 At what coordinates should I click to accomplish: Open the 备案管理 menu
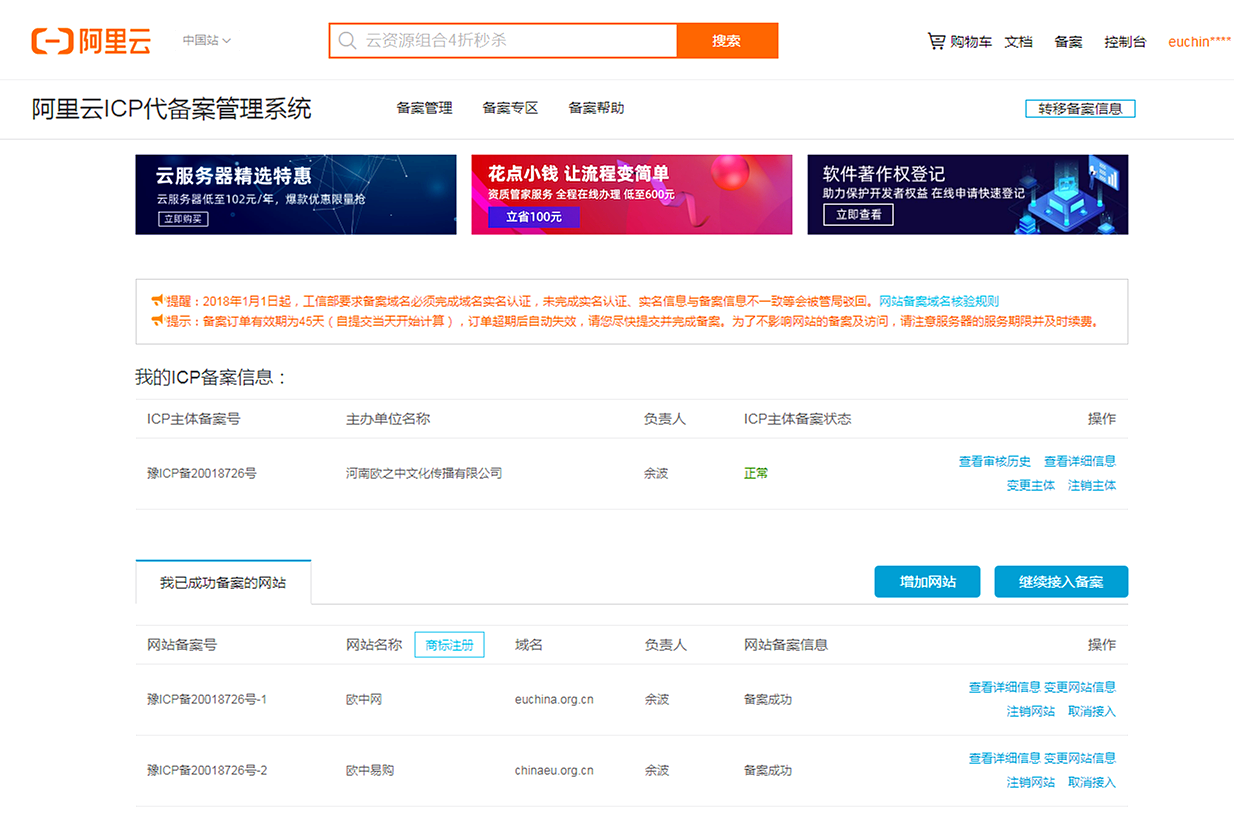[424, 108]
